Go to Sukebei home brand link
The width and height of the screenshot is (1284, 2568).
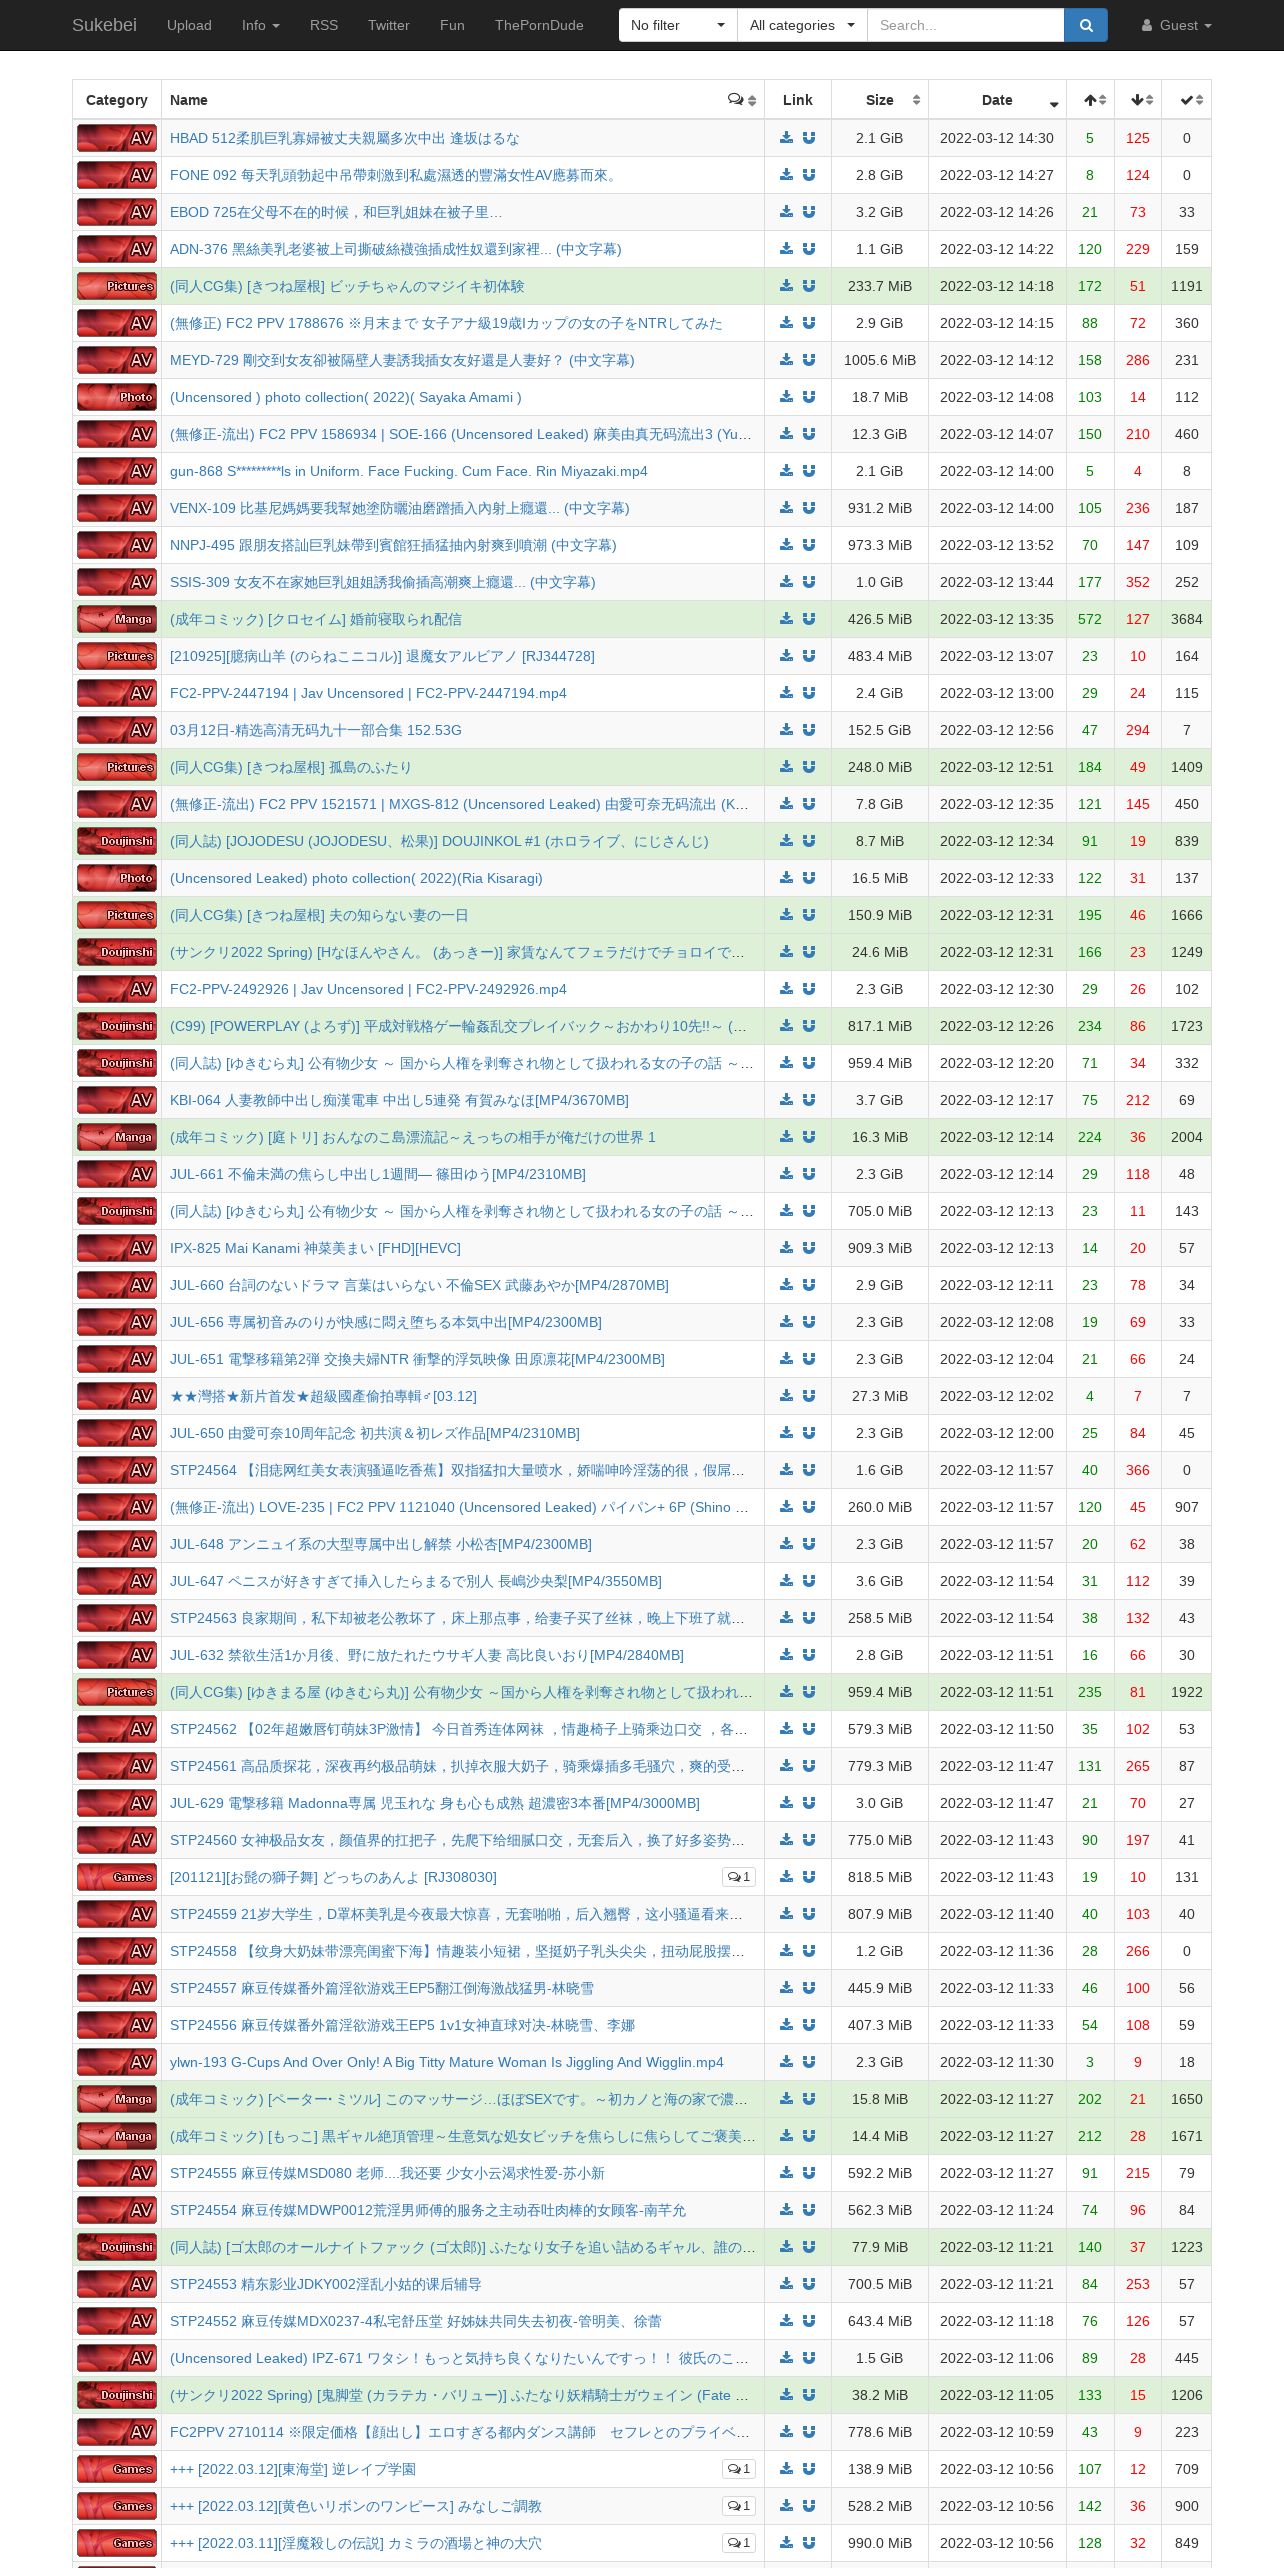tap(104, 25)
